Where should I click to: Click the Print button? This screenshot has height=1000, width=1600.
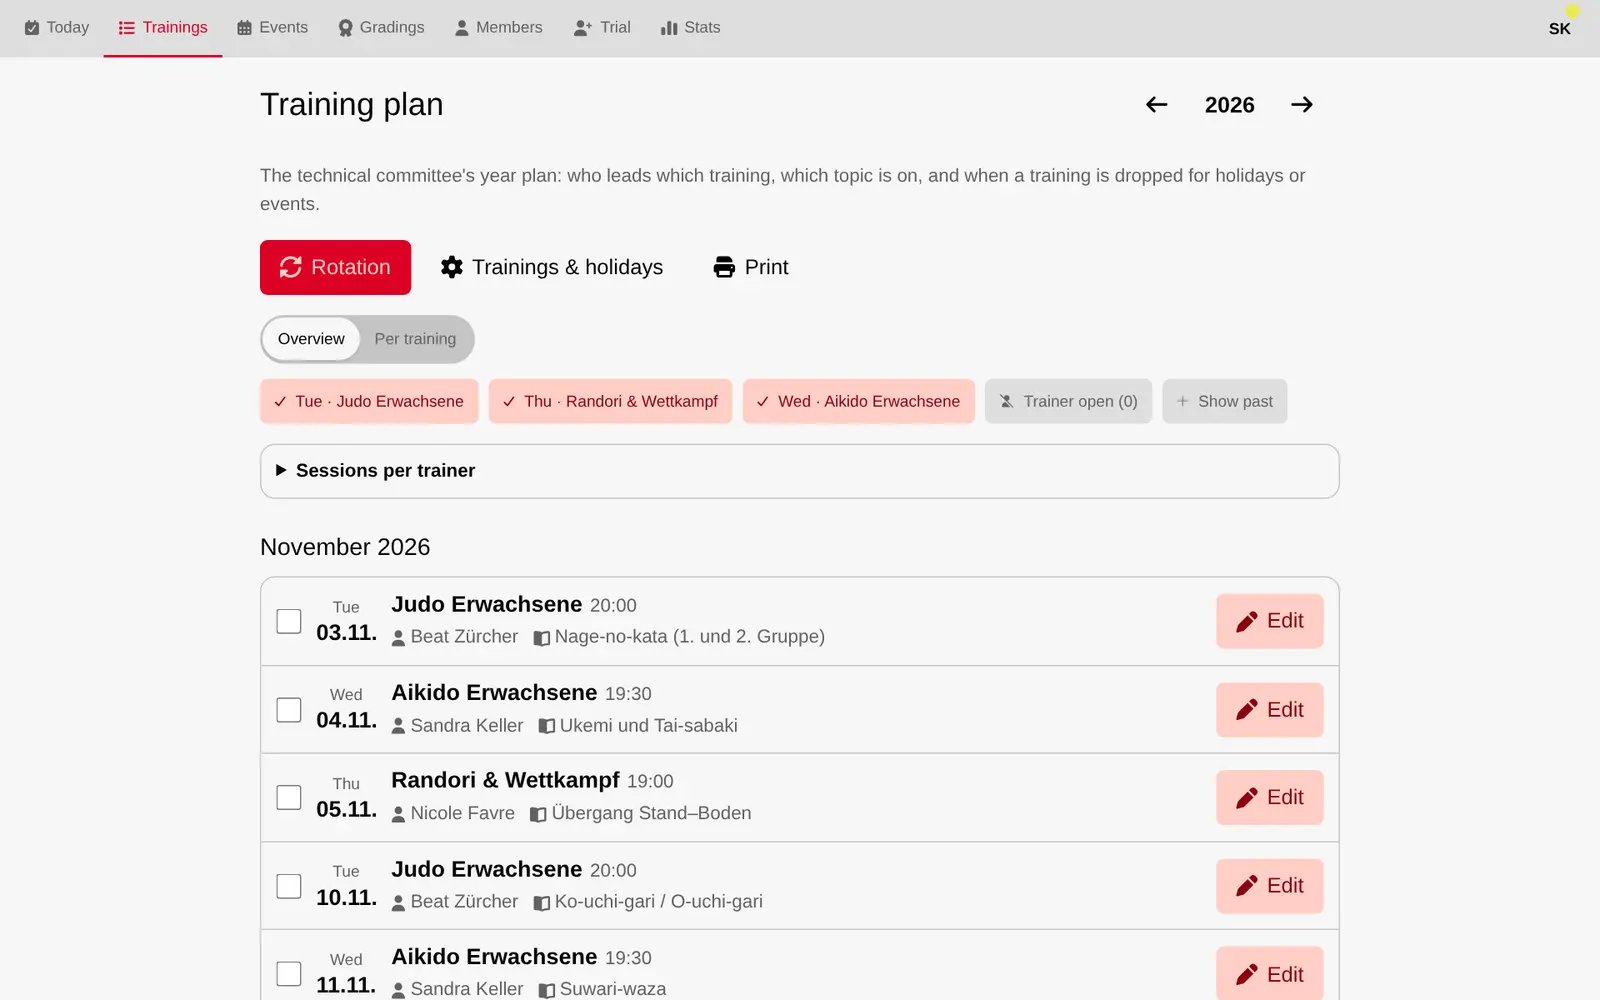(751, 267)
